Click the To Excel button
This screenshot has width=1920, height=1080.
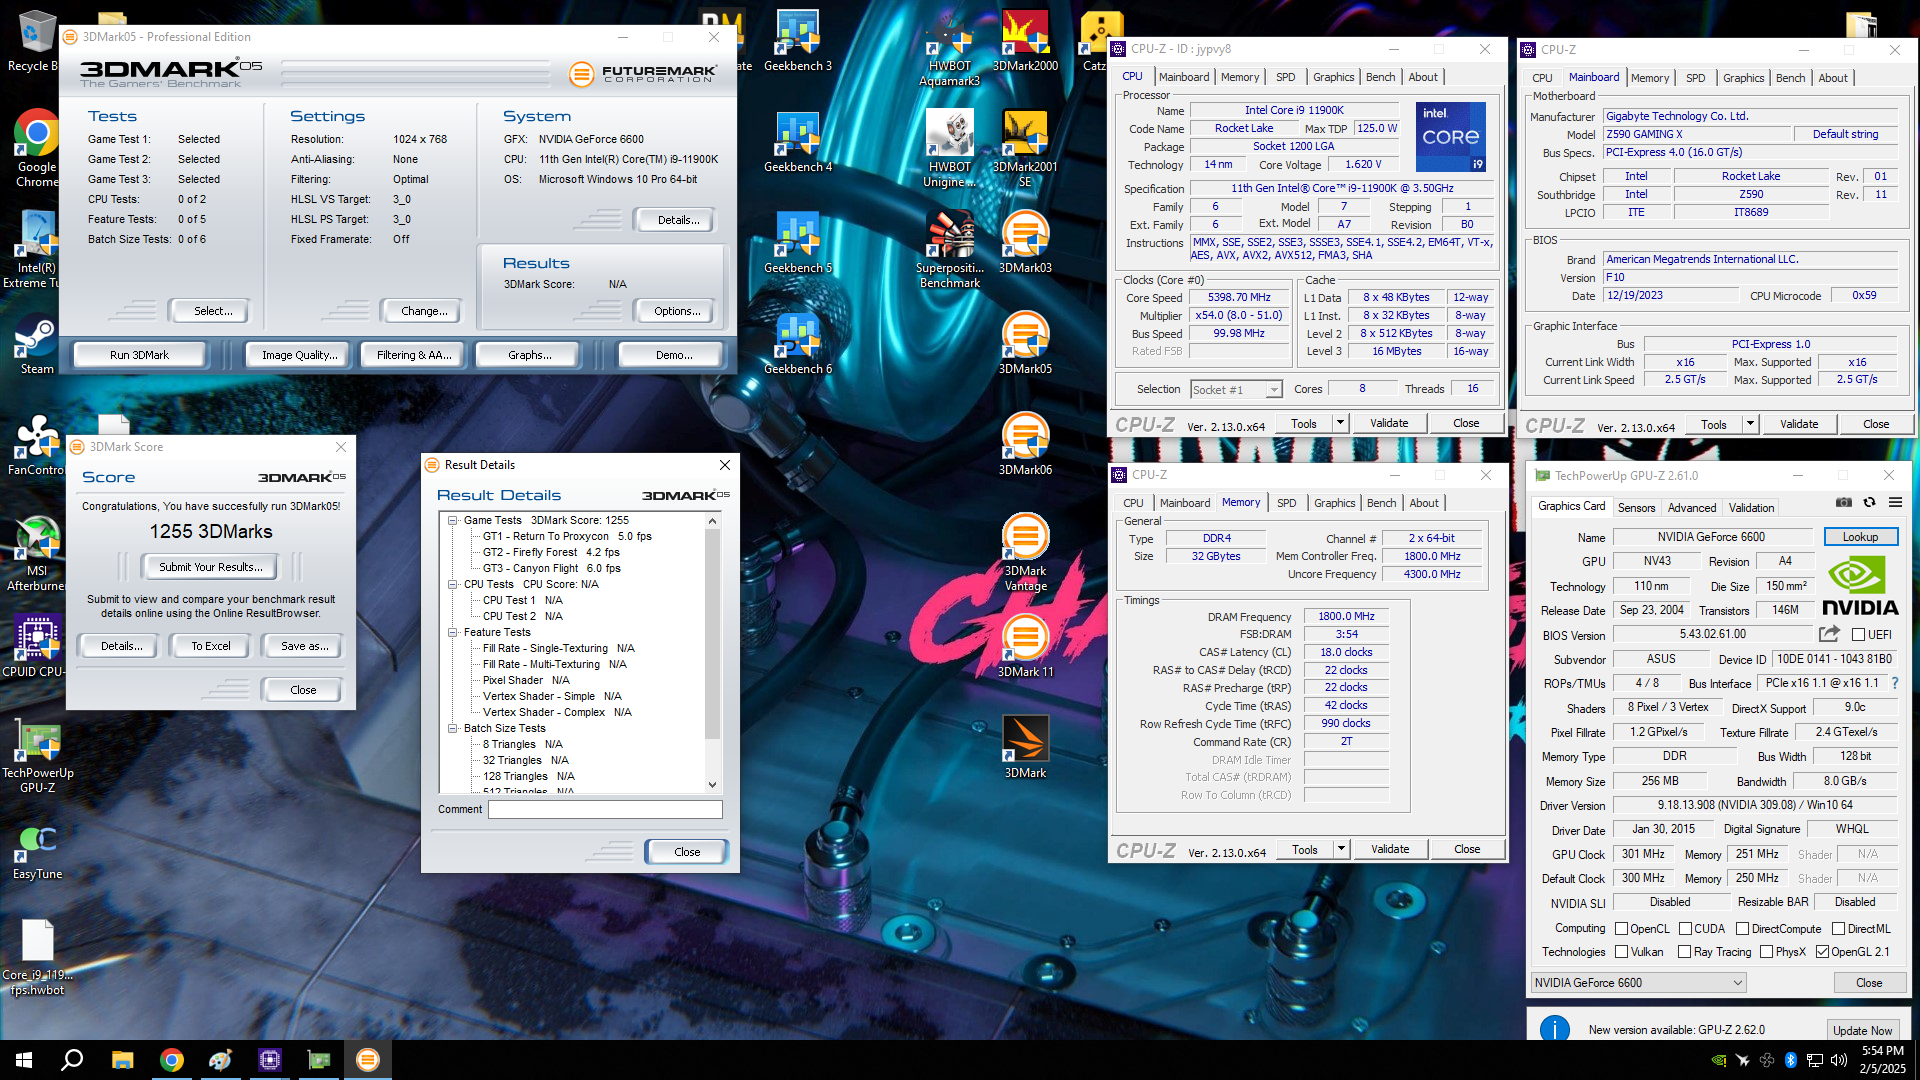pyautogui.click(x=211, y=646)
